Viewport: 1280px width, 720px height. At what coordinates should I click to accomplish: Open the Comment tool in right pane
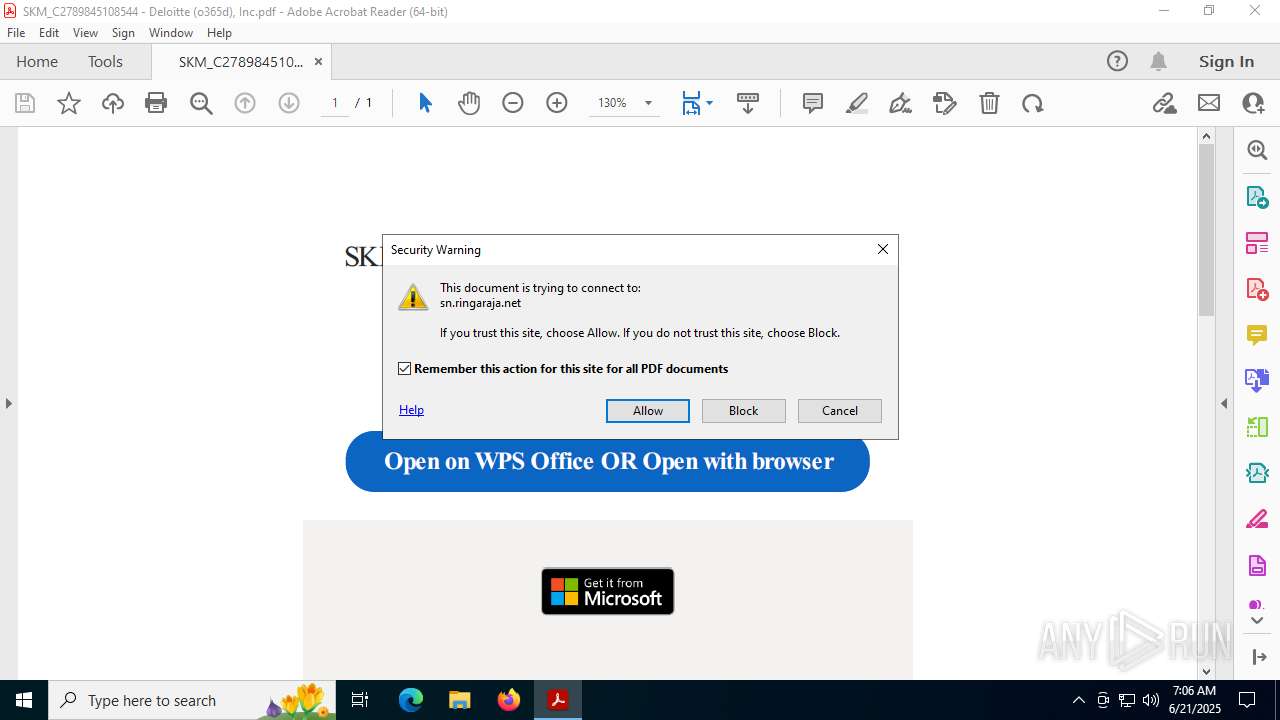(x=1257, y=334)
